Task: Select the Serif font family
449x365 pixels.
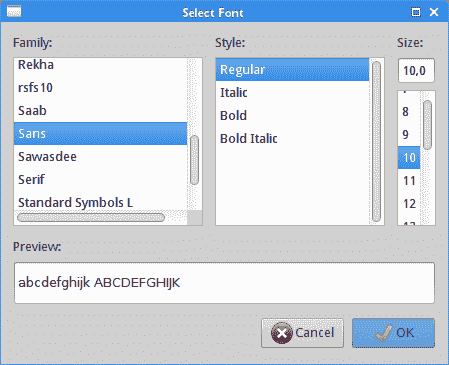Action: click(x=100, y=180)
